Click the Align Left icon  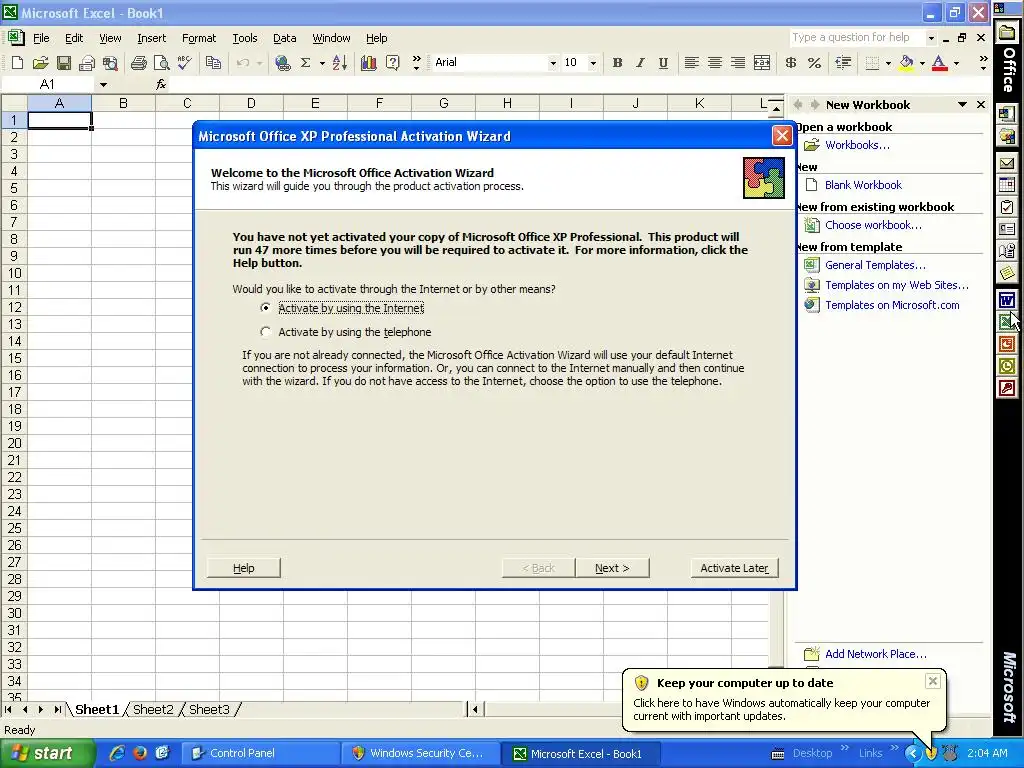pyautogui.click(x=692, y=63)
